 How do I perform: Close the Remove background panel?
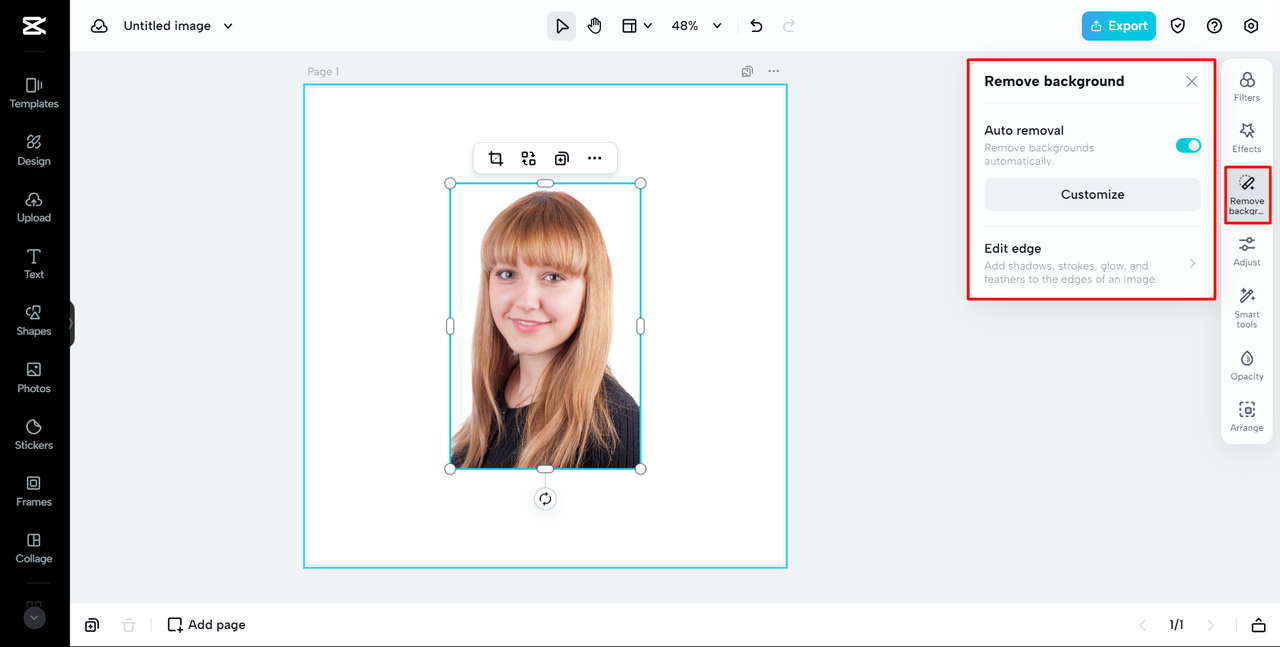point(1191,82)
